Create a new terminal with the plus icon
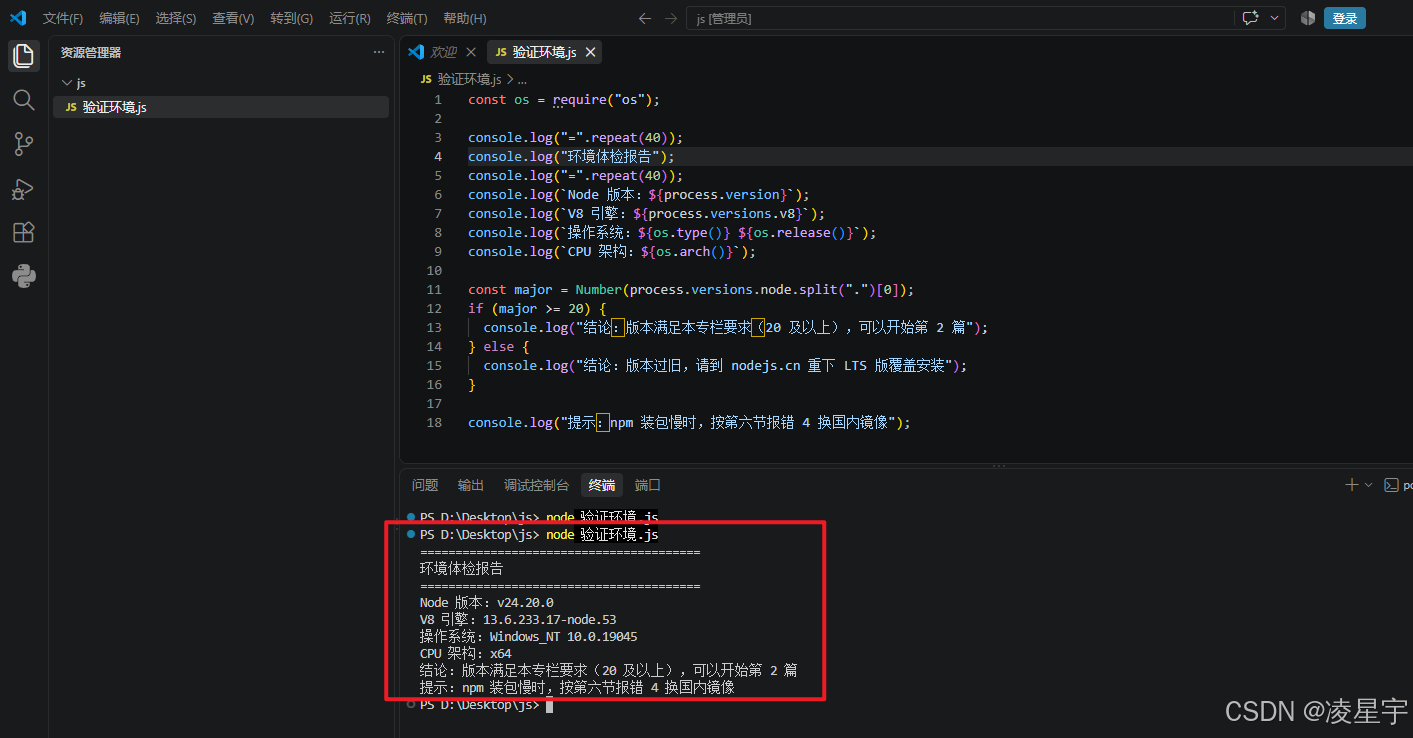This screenshot has width=1413, height=738. tap(1352, 485)
